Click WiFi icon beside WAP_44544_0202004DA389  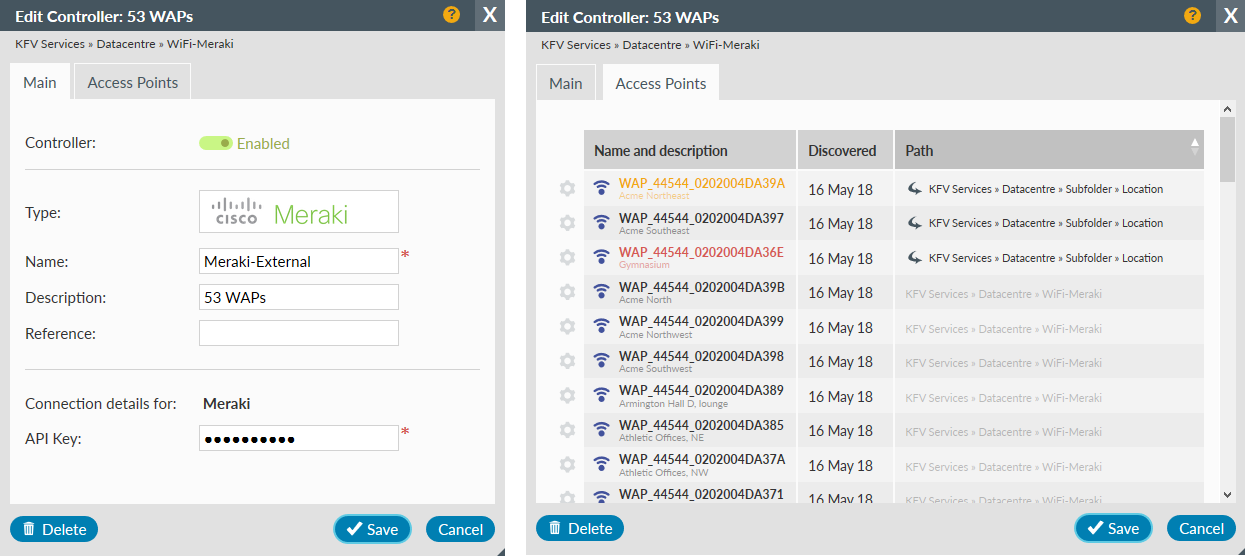point(601,395)
